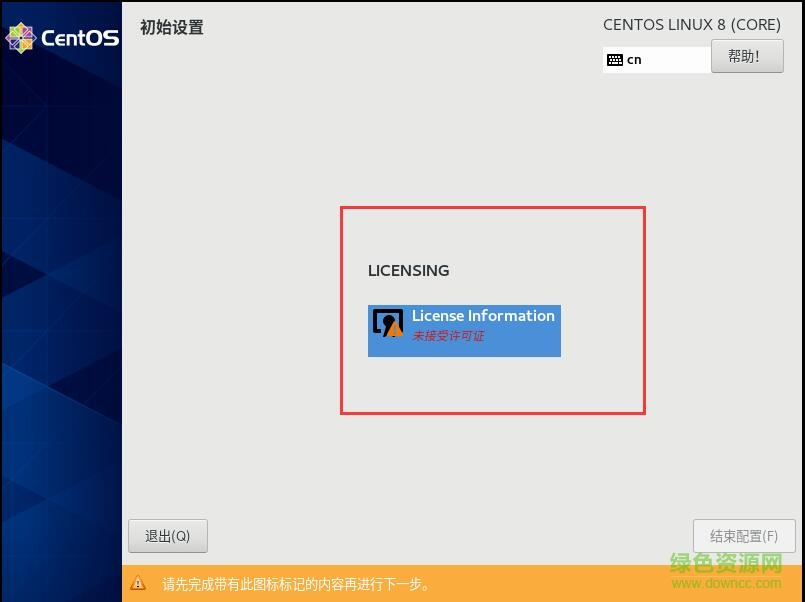
Task: Open License Information title text
Action: click(483, 316)
